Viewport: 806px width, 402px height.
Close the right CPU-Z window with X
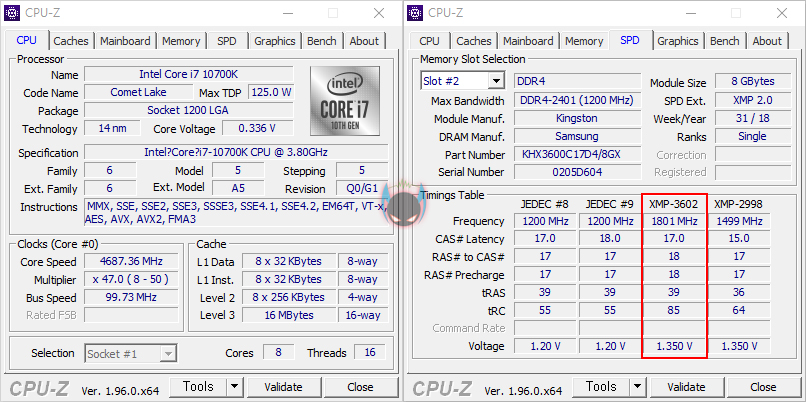[782, 13]
